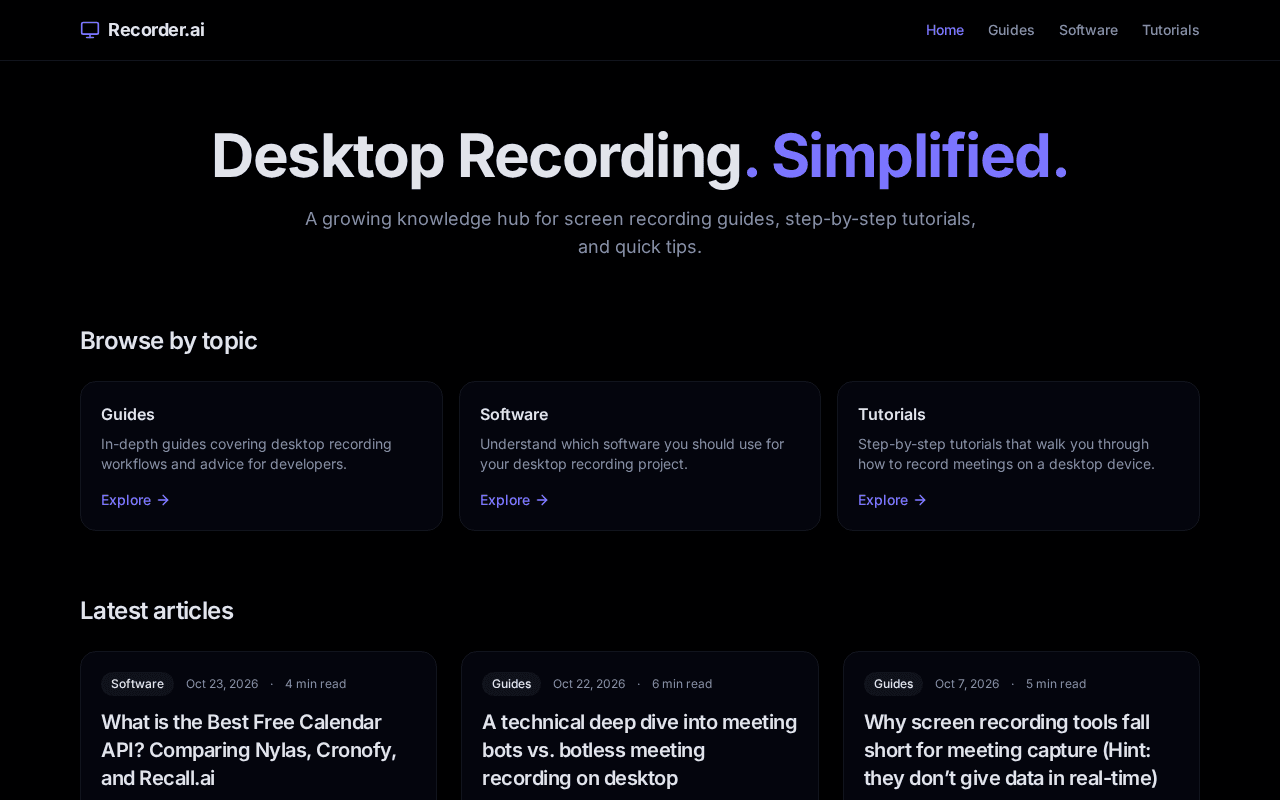Click the Oct 22, 2026 date
Screen dimensions: 1280x800
pyautogui.click(x=589, y=684)
